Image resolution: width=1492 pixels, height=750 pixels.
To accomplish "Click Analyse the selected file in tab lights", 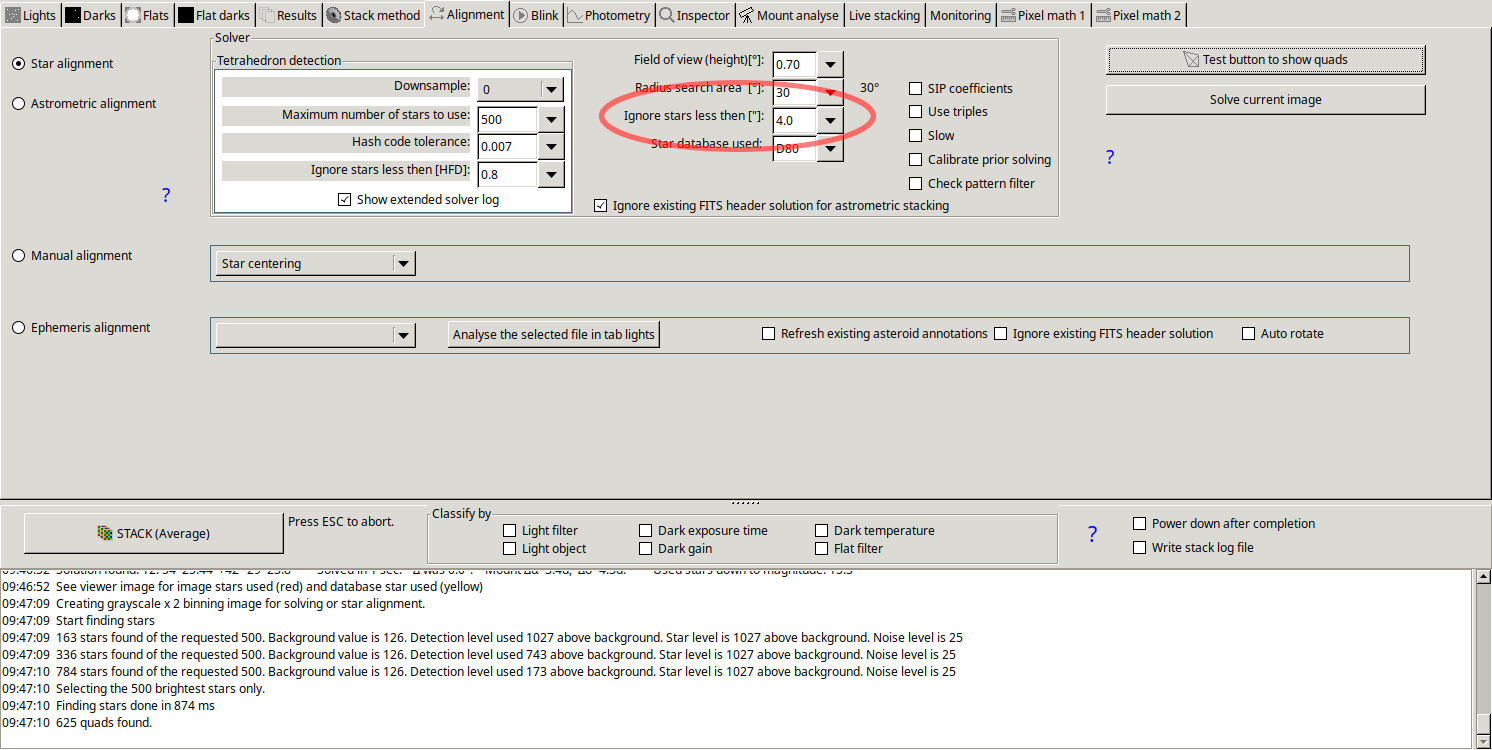I will coord(553,334).
